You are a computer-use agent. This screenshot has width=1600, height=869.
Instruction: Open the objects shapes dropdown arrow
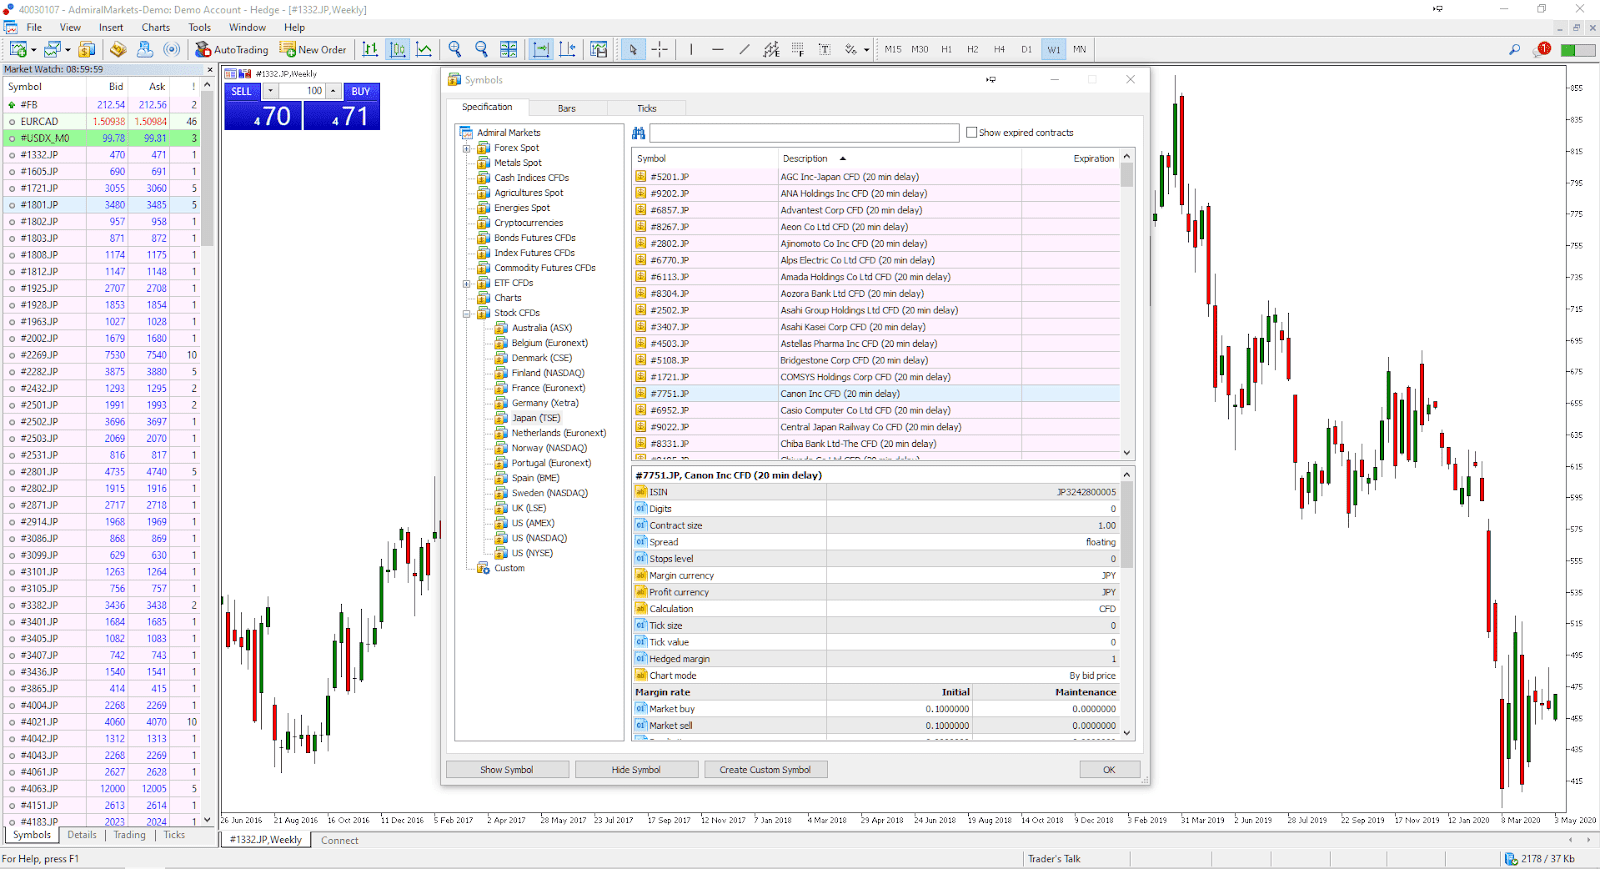[866, 49]
